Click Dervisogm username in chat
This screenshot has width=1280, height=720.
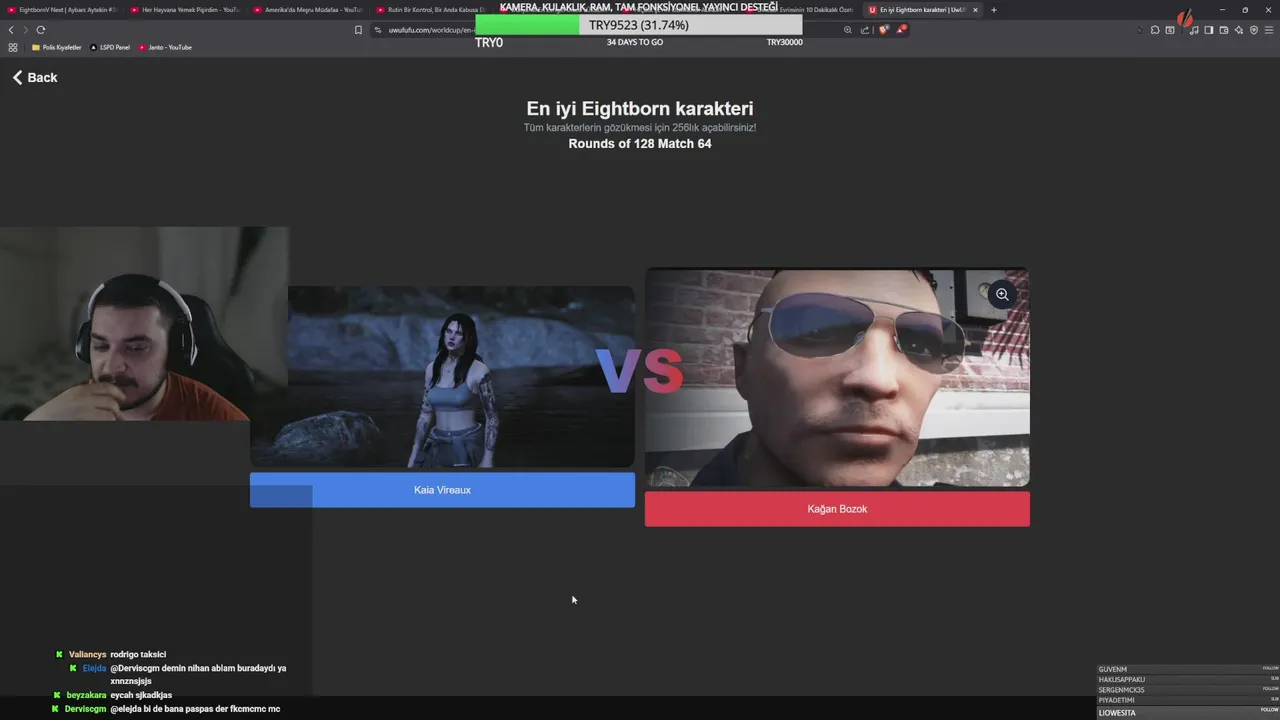tap(85, 709)
